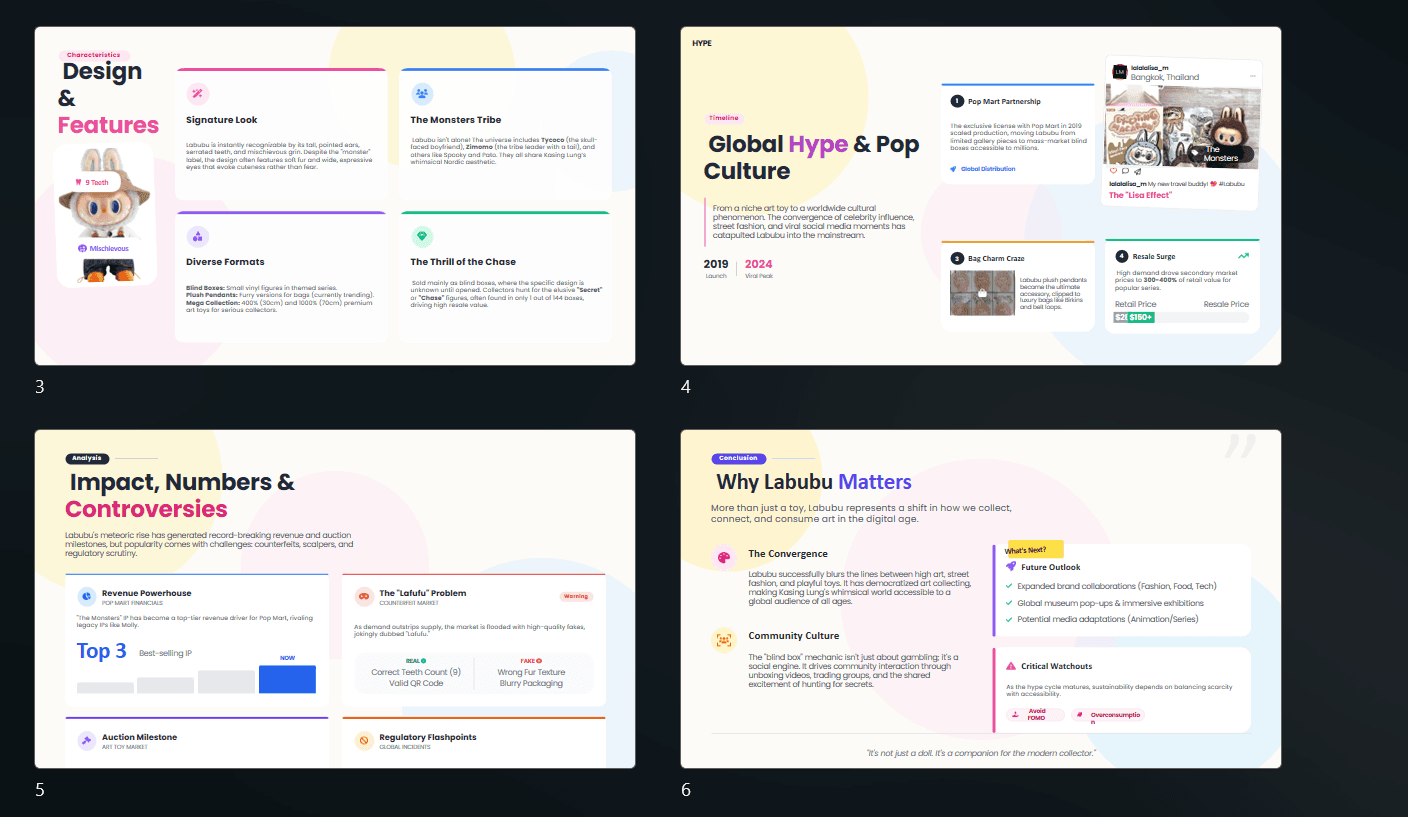1408x817 pixels.
Task: Click the Critical Watchouts warning triangle icon
Action: 1011,666
